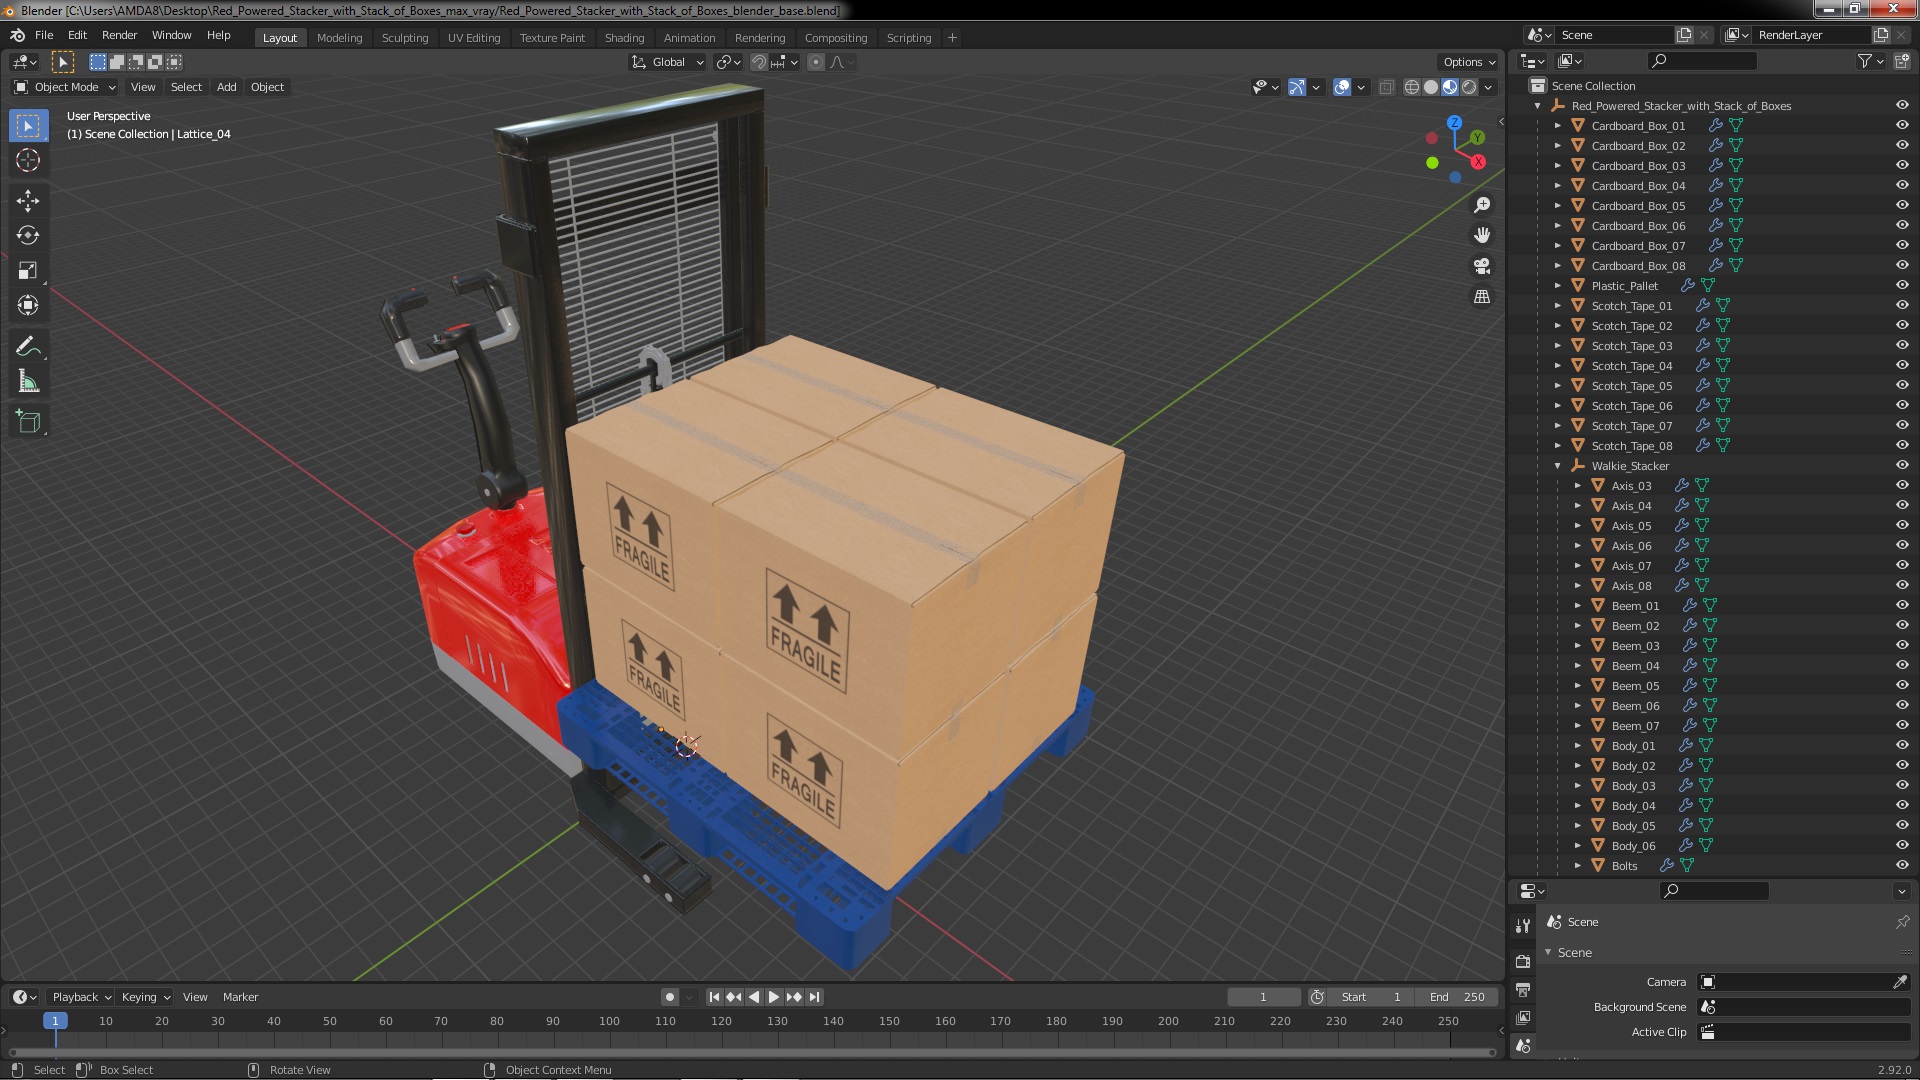The image size is (1920, 1080).
Task: Select the Move tool in toolbar
Action: [x=28, y=201]
